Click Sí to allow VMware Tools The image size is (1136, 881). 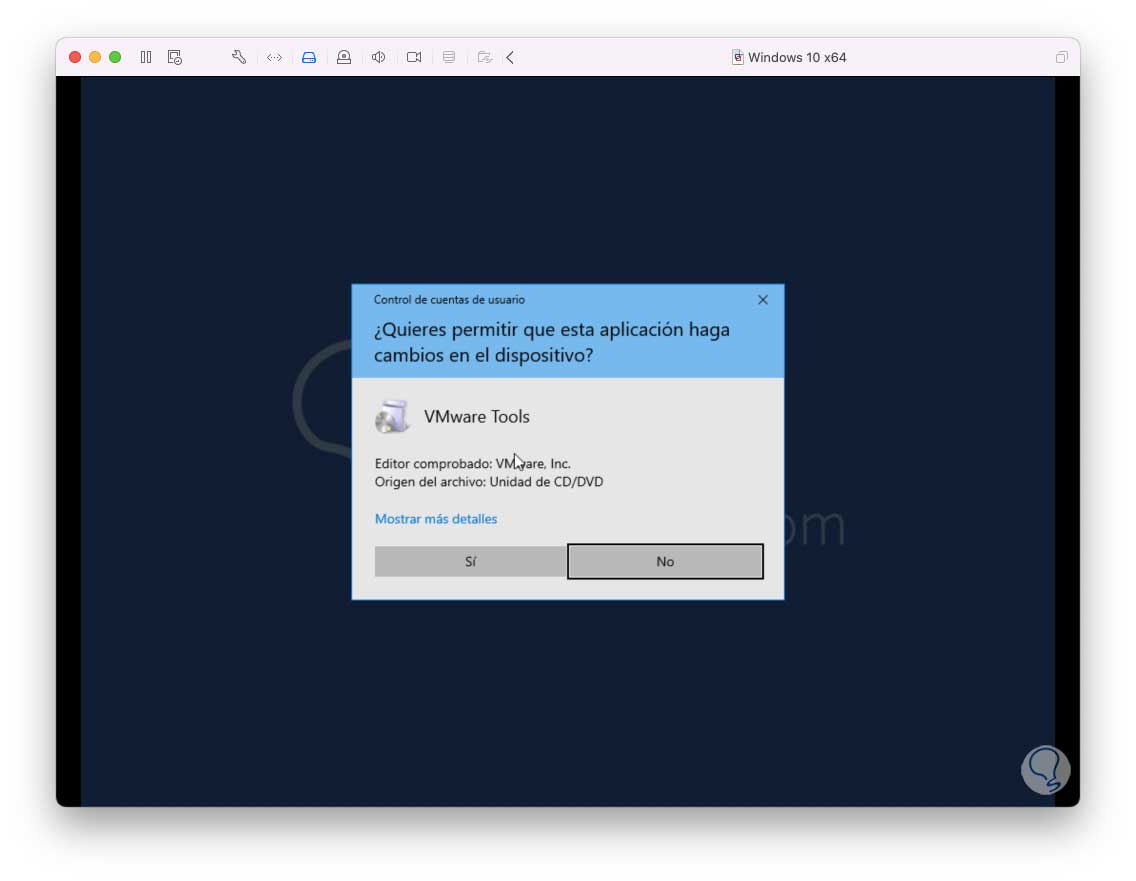[470, 561]
